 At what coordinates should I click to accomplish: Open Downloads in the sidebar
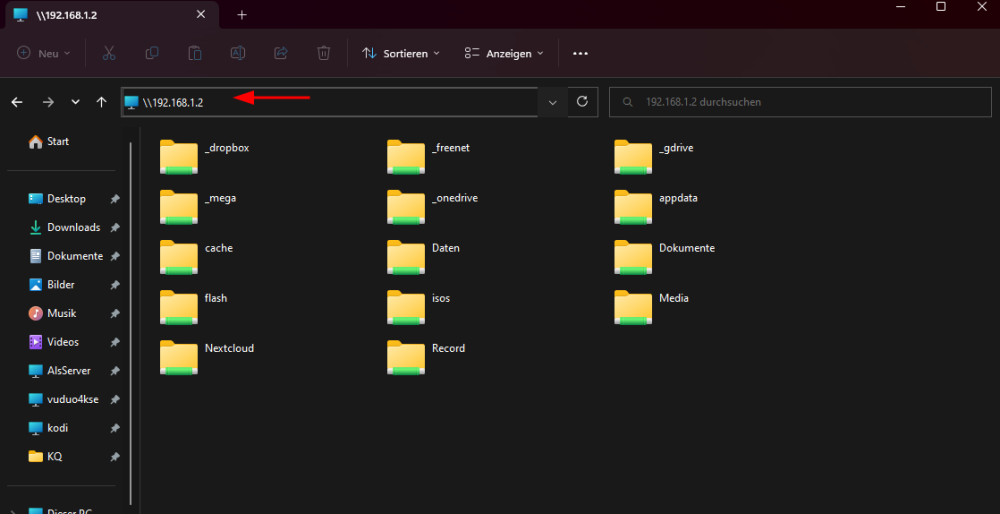73,228
